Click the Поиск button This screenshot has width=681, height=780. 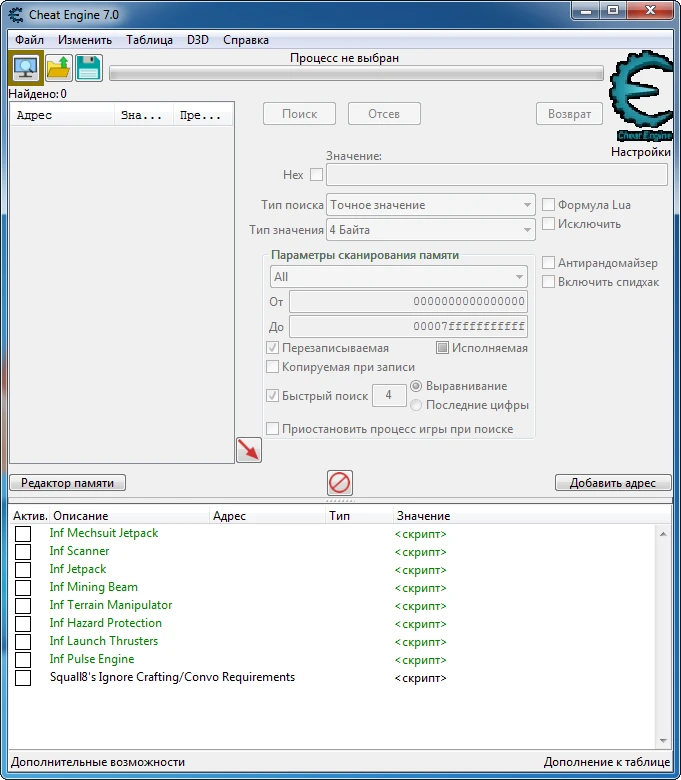[299, 114]
